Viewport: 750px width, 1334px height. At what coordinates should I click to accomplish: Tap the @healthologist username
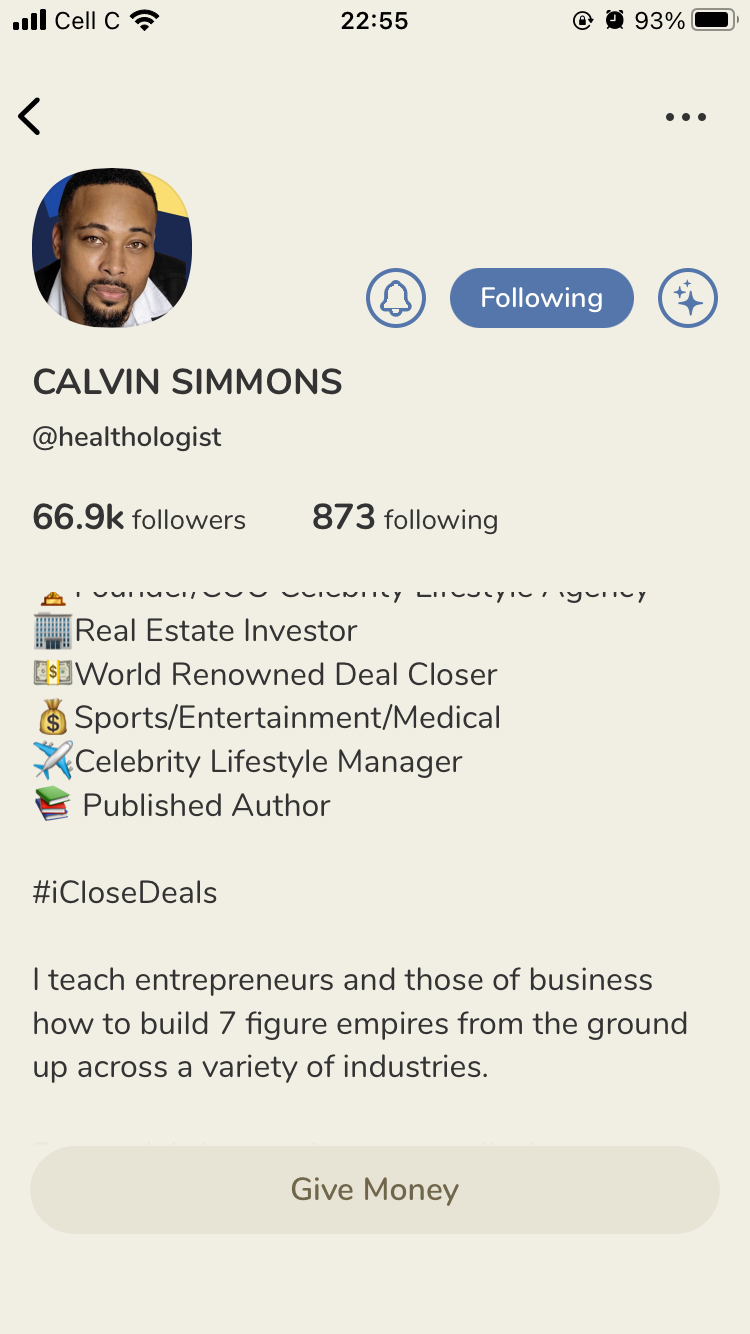(x=127, y=437)
